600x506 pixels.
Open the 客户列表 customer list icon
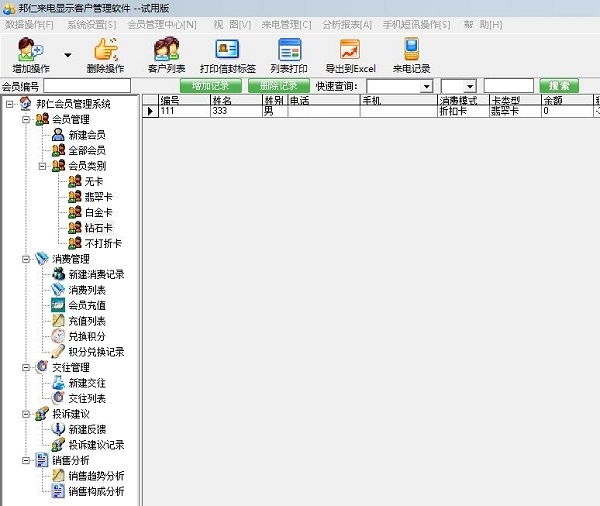(x=166, y=49)
